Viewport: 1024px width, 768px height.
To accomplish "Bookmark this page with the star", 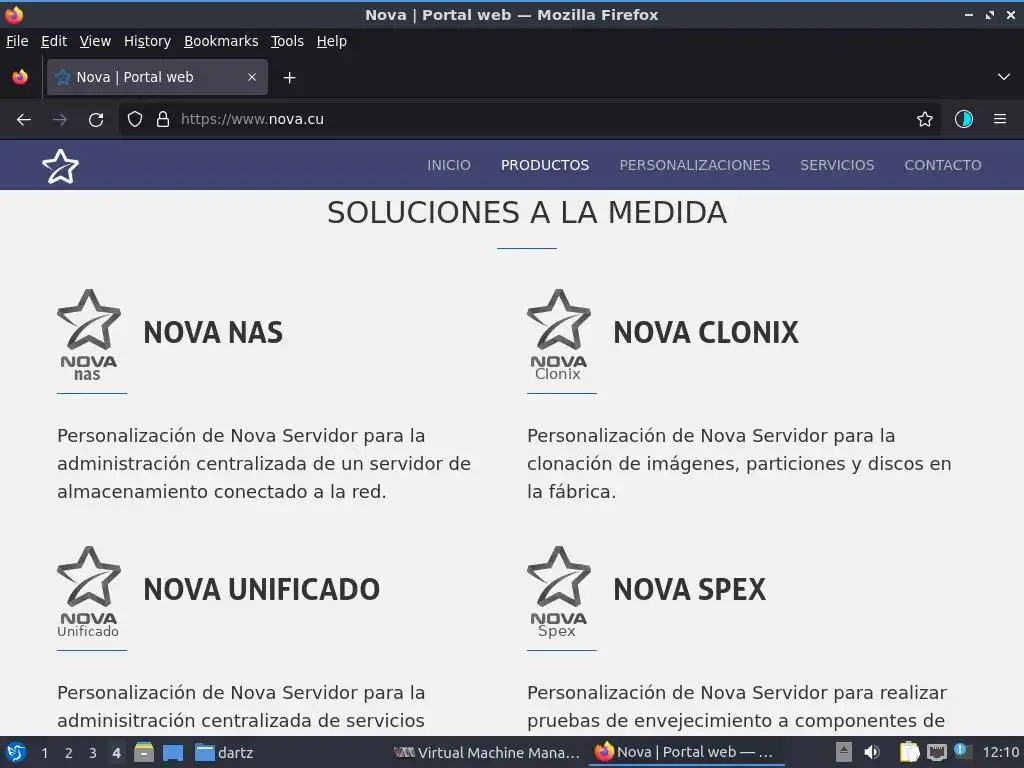I will [925, 120].
